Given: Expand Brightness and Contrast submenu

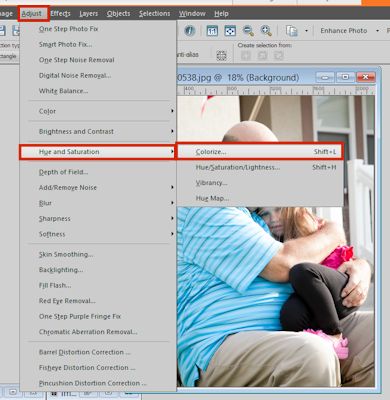Looking at the screenshot, I should click(x=98, y=132).
